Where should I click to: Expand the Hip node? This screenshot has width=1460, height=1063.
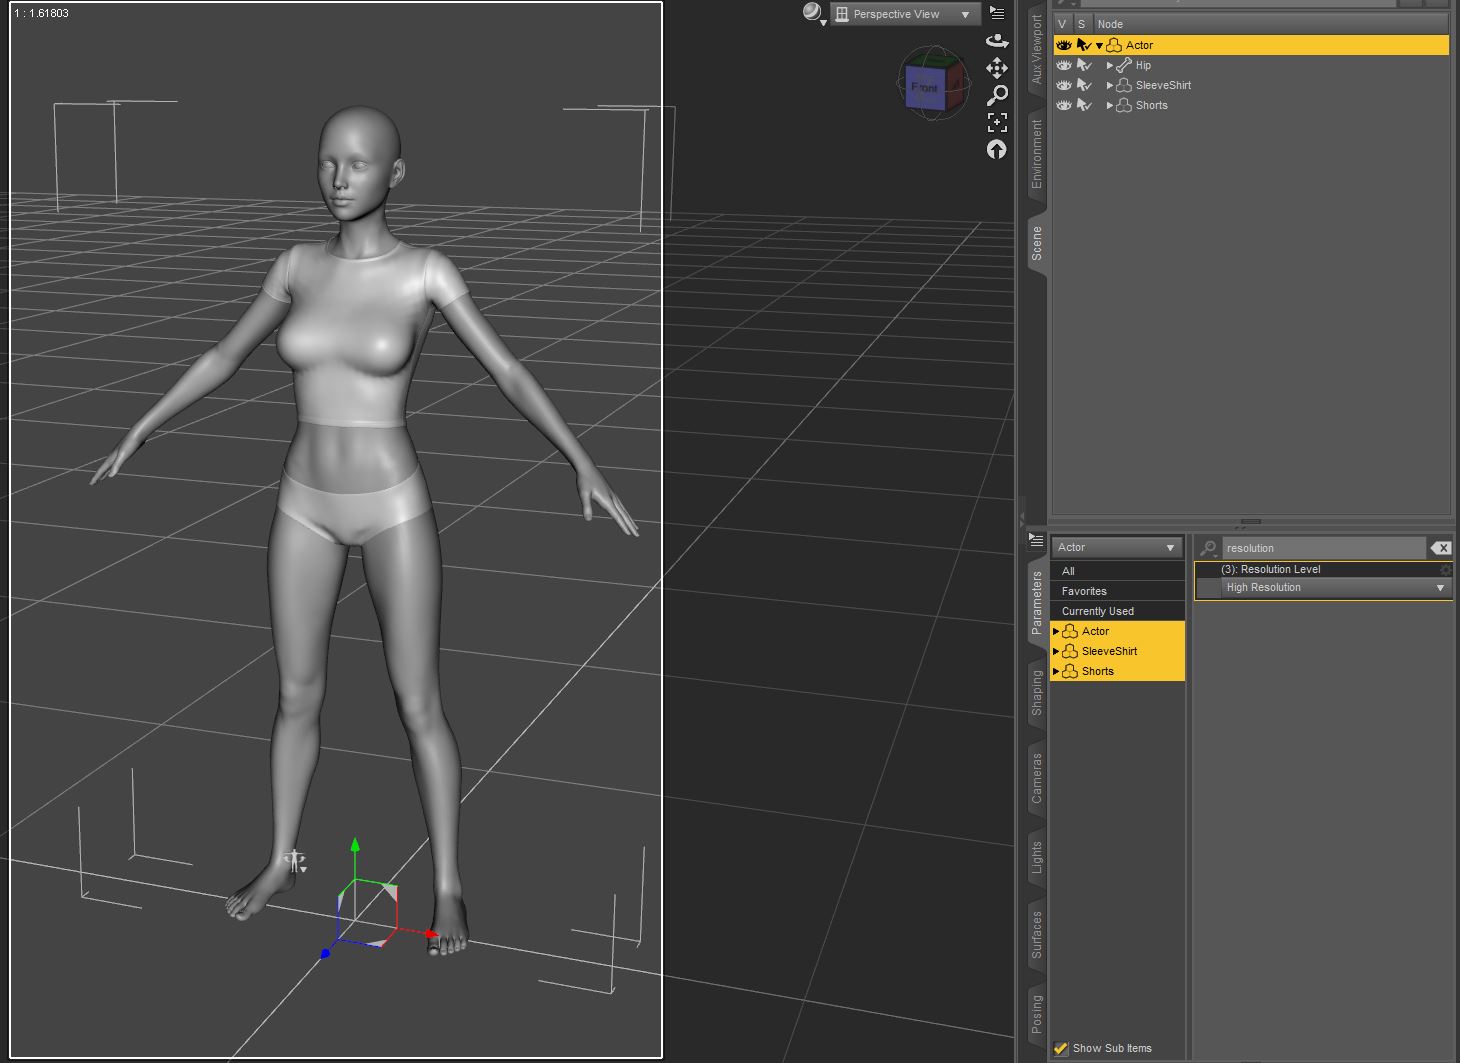[x=1109, y=65]
